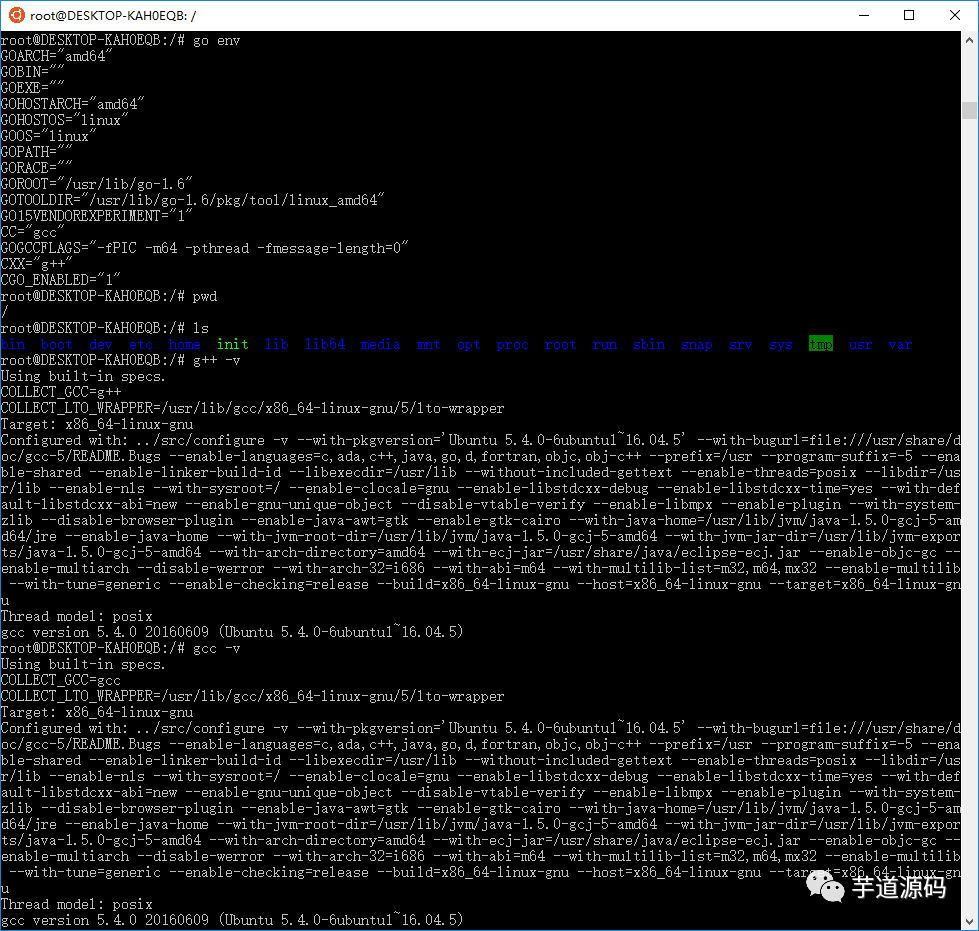Click the 'boot' directory name
Viewport: 979px width, 931px height.
57,345
